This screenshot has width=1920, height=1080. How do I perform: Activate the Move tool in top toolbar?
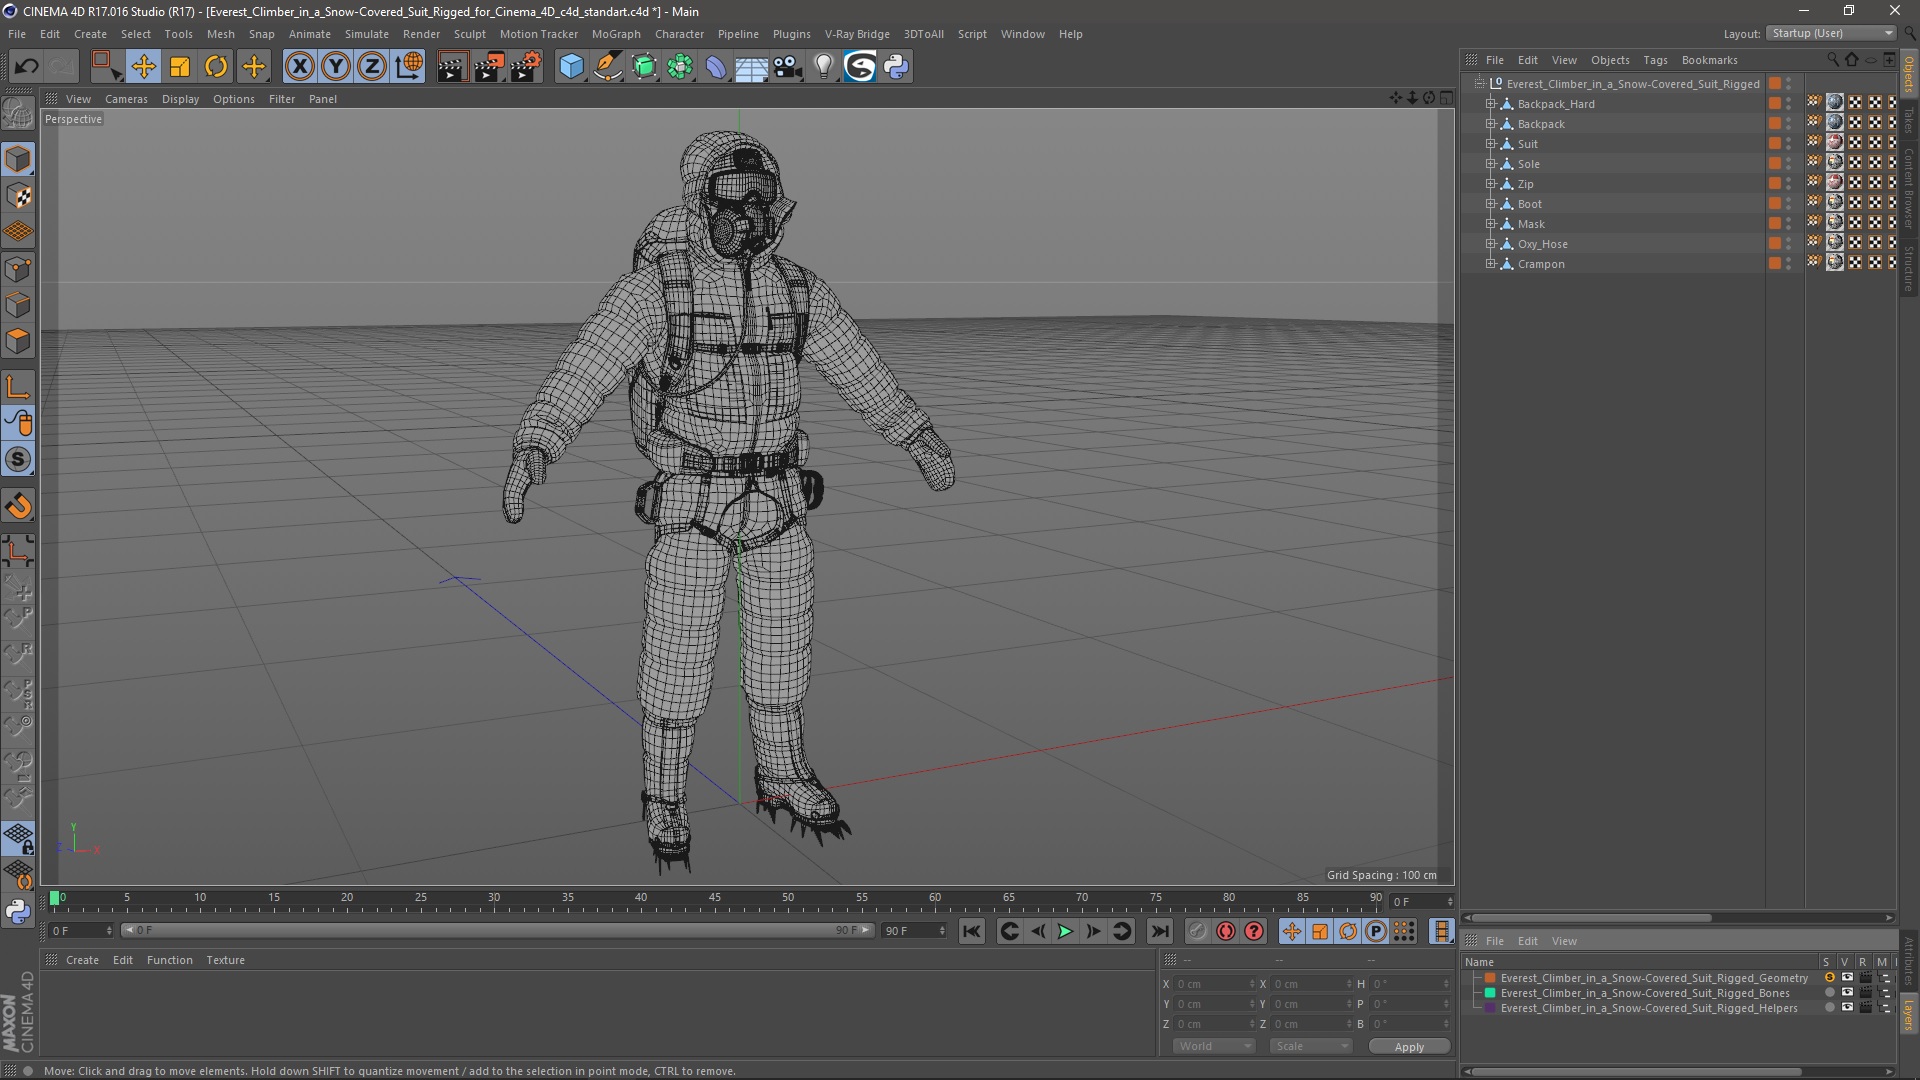click(x=143, y=67)
